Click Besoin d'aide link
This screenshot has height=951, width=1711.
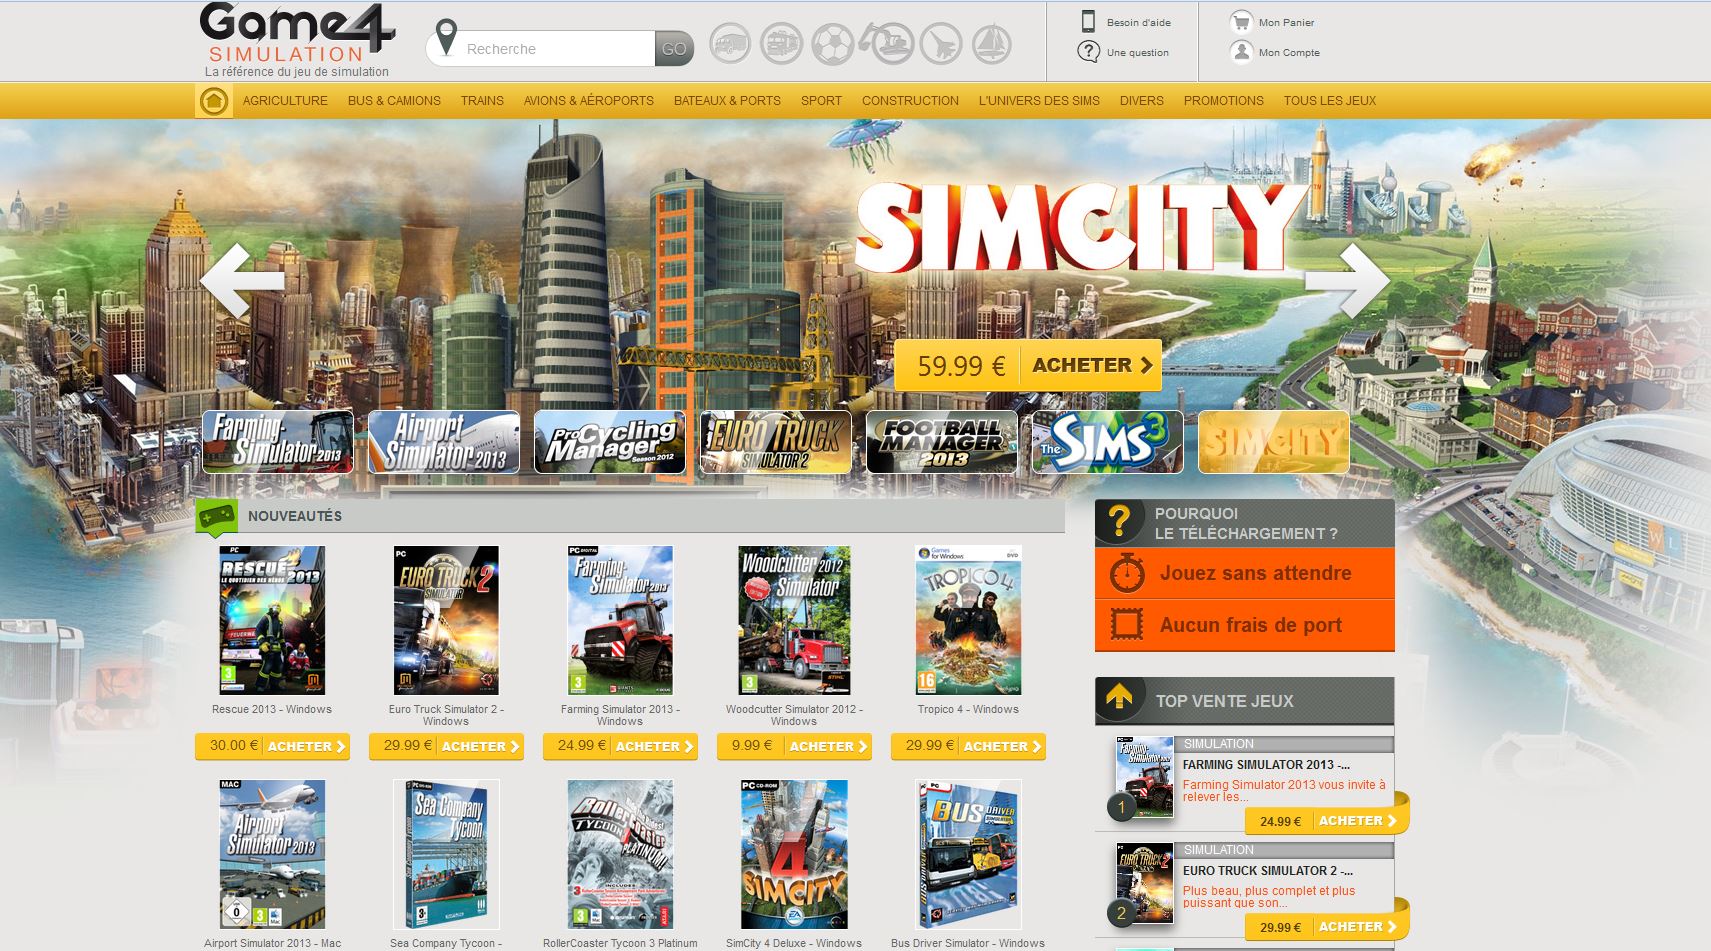[1138, 23]
